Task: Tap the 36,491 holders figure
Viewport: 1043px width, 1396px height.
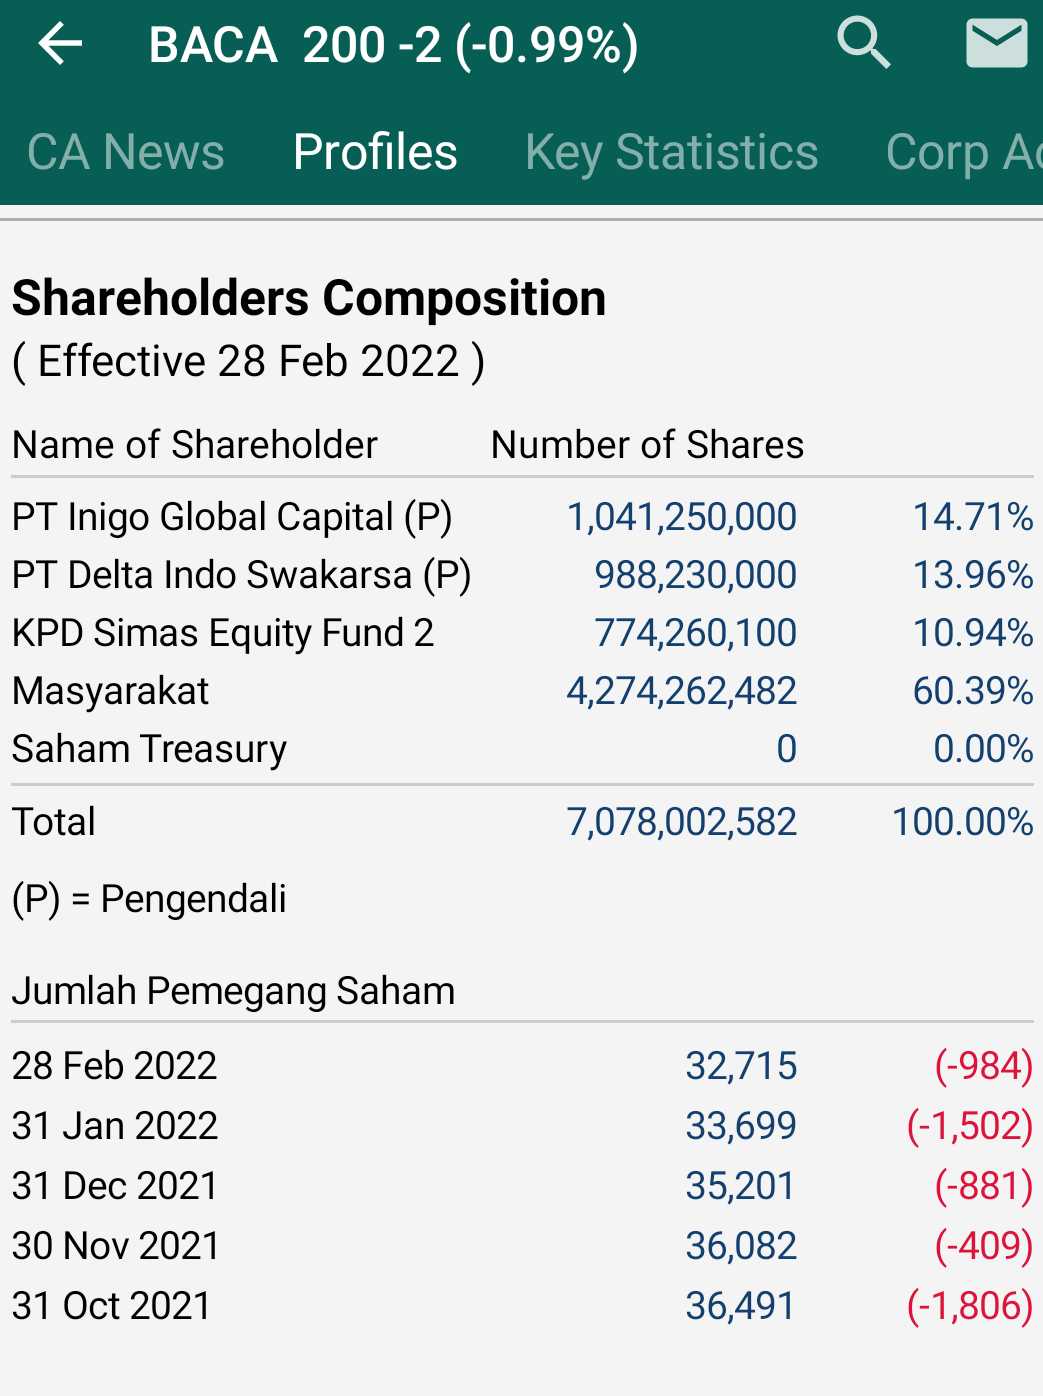Action: coord(740,1306)
